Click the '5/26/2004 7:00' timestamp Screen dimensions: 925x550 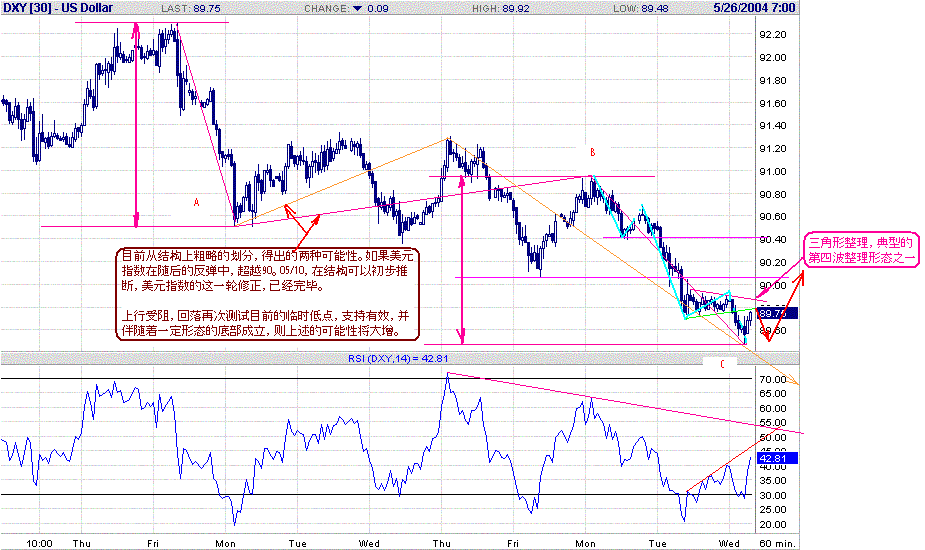[x=754, y=8]
